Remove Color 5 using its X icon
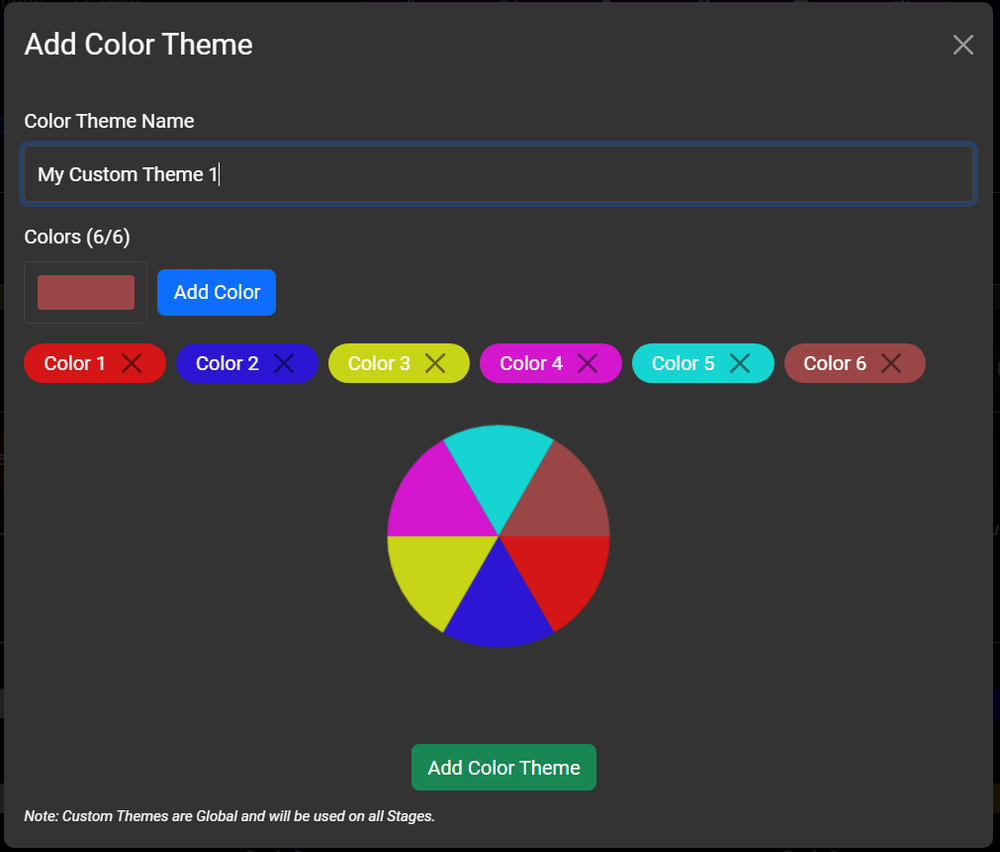This screenshot has height=852, width=1000. (739, 363)
